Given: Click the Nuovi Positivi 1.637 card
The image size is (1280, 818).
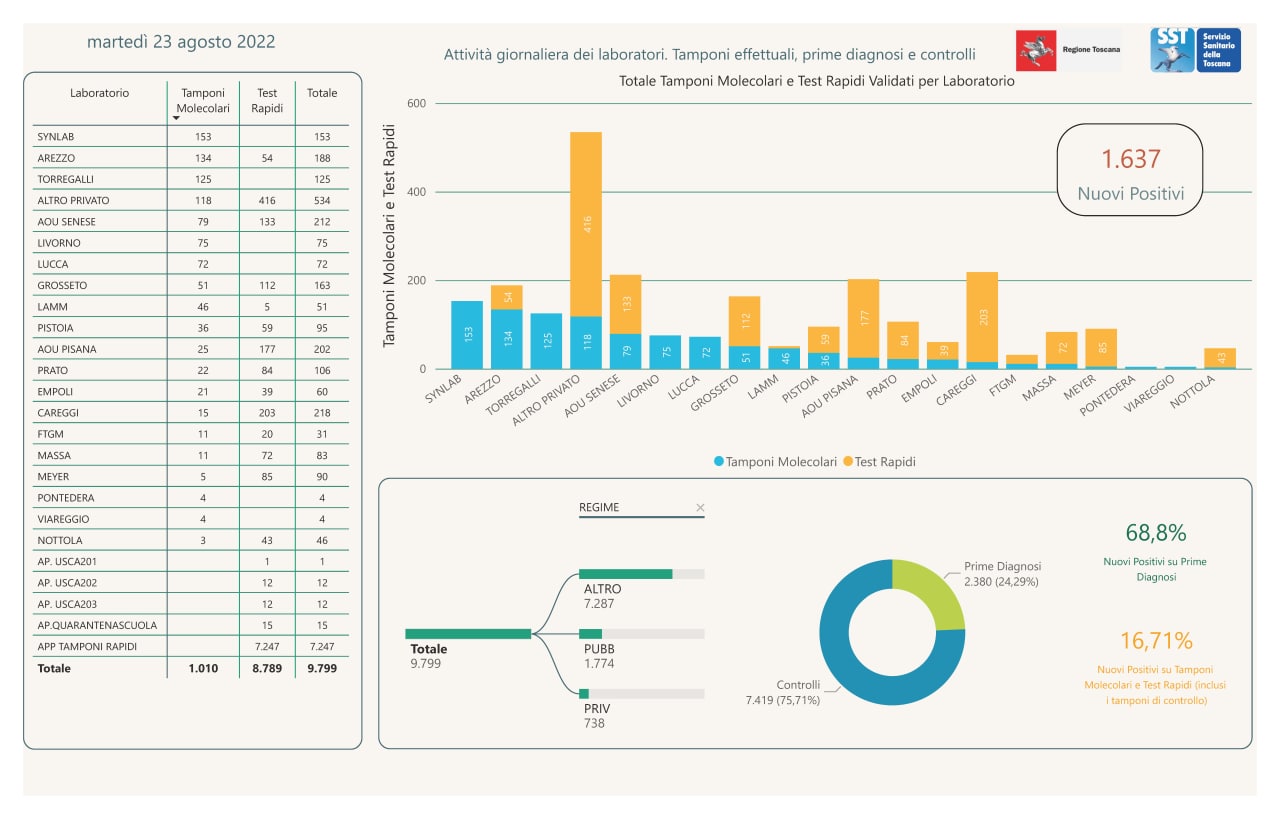Looking at the screenshot, I should [x=1130, y=170].
